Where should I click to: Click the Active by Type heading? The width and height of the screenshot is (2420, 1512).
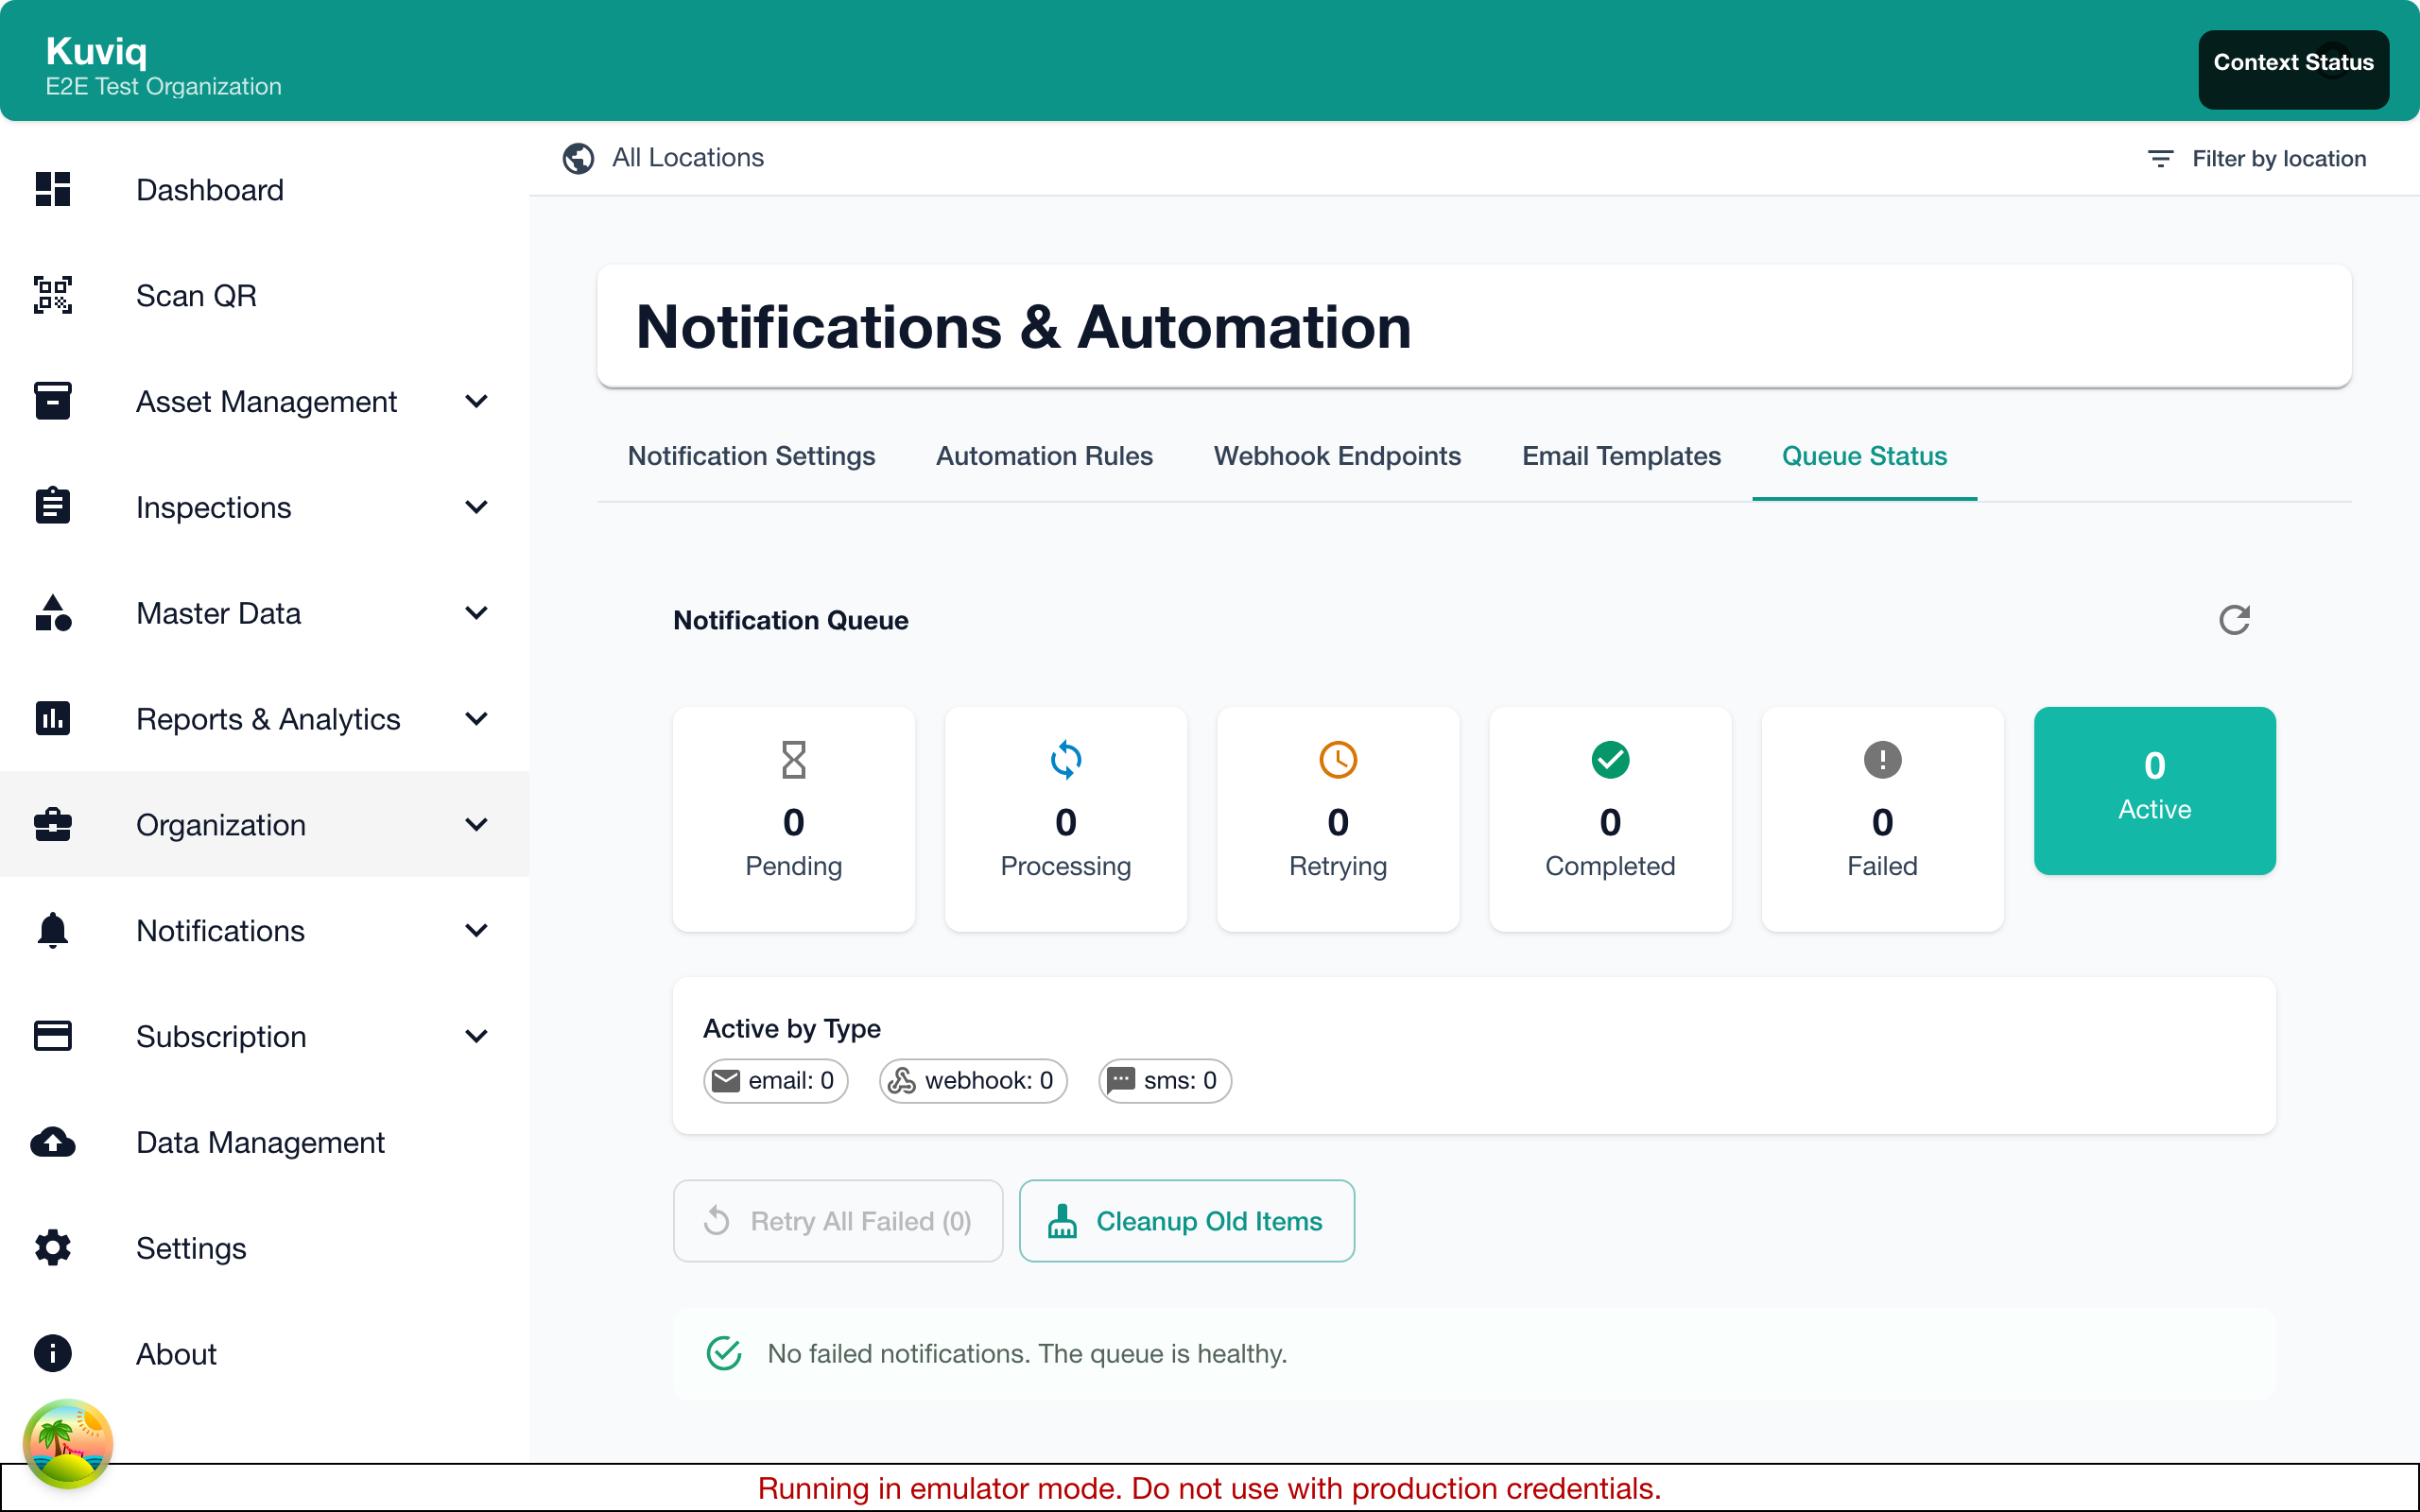point(792,1028)
